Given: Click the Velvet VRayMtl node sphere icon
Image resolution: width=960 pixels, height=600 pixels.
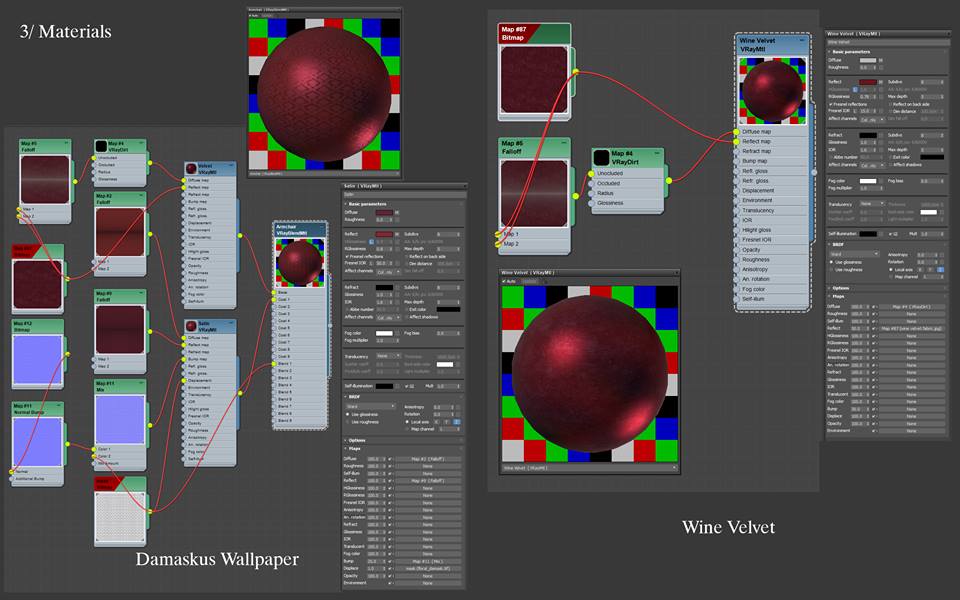Looking at the screenshot, I should (190, 169).
